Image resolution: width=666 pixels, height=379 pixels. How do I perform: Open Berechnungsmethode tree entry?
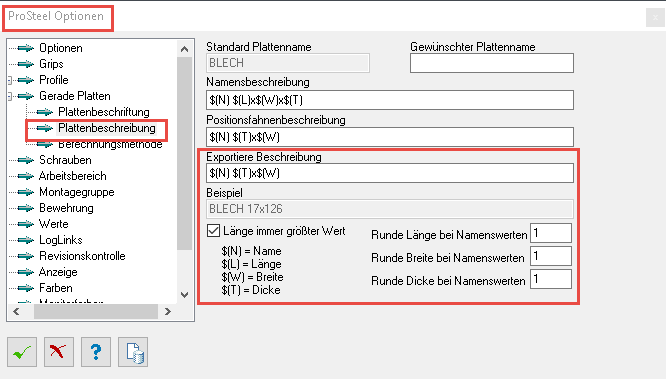110,144
